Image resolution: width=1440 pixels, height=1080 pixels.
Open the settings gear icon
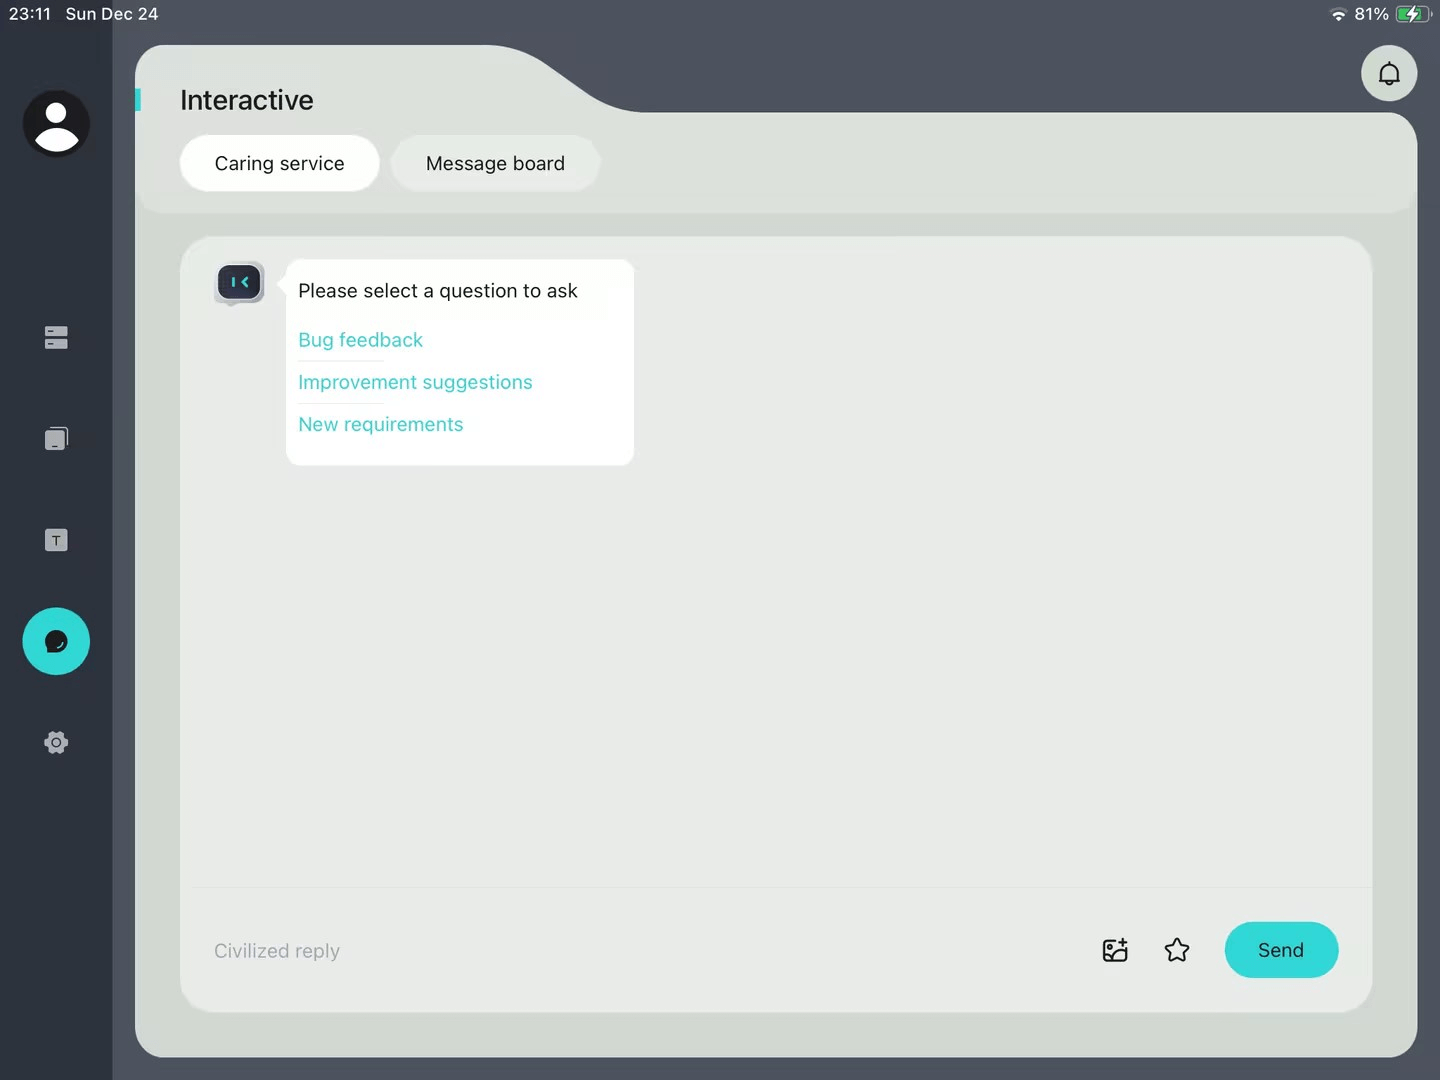click(x=56, y=742)
